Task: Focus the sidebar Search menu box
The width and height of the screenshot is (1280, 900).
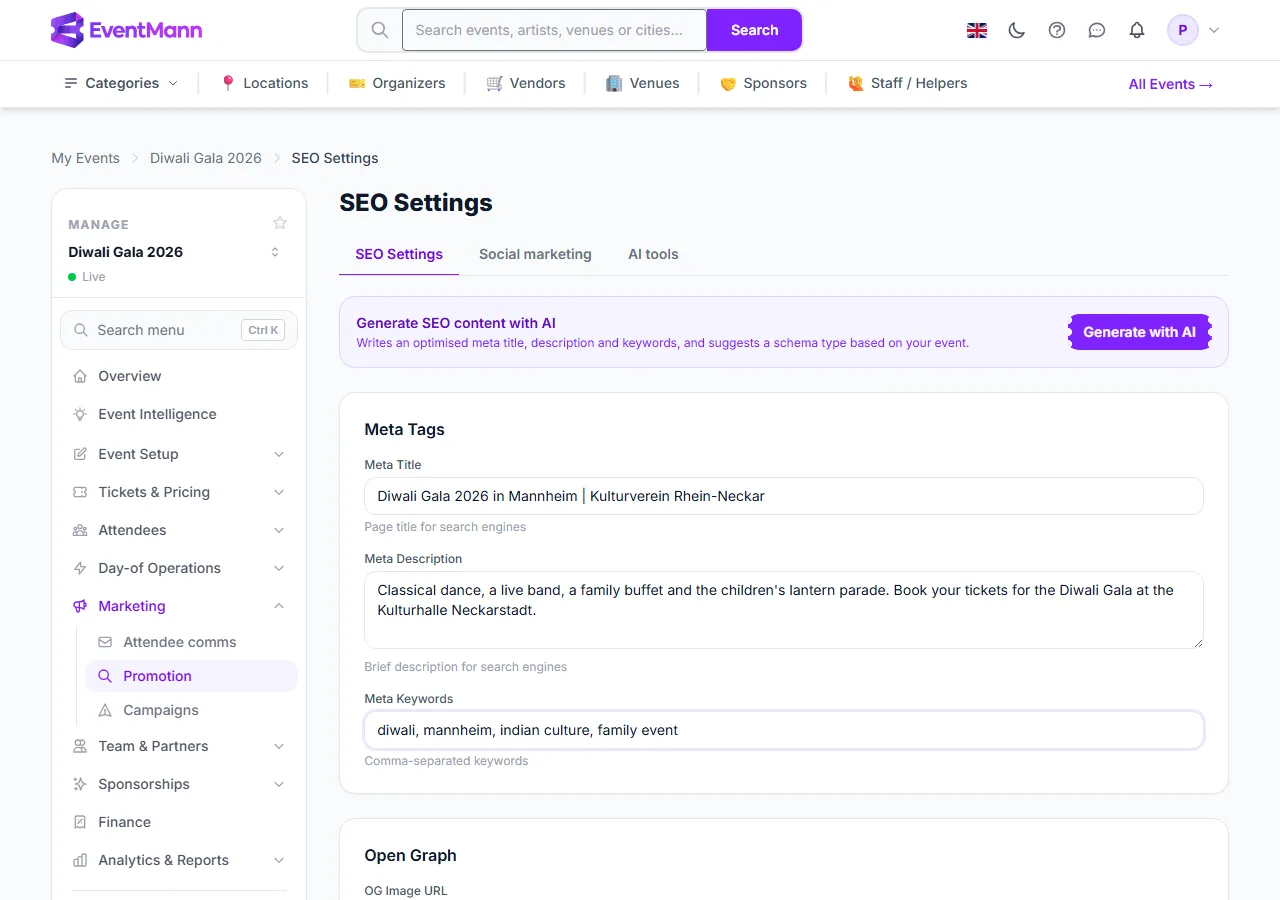Action: [179, 330]
